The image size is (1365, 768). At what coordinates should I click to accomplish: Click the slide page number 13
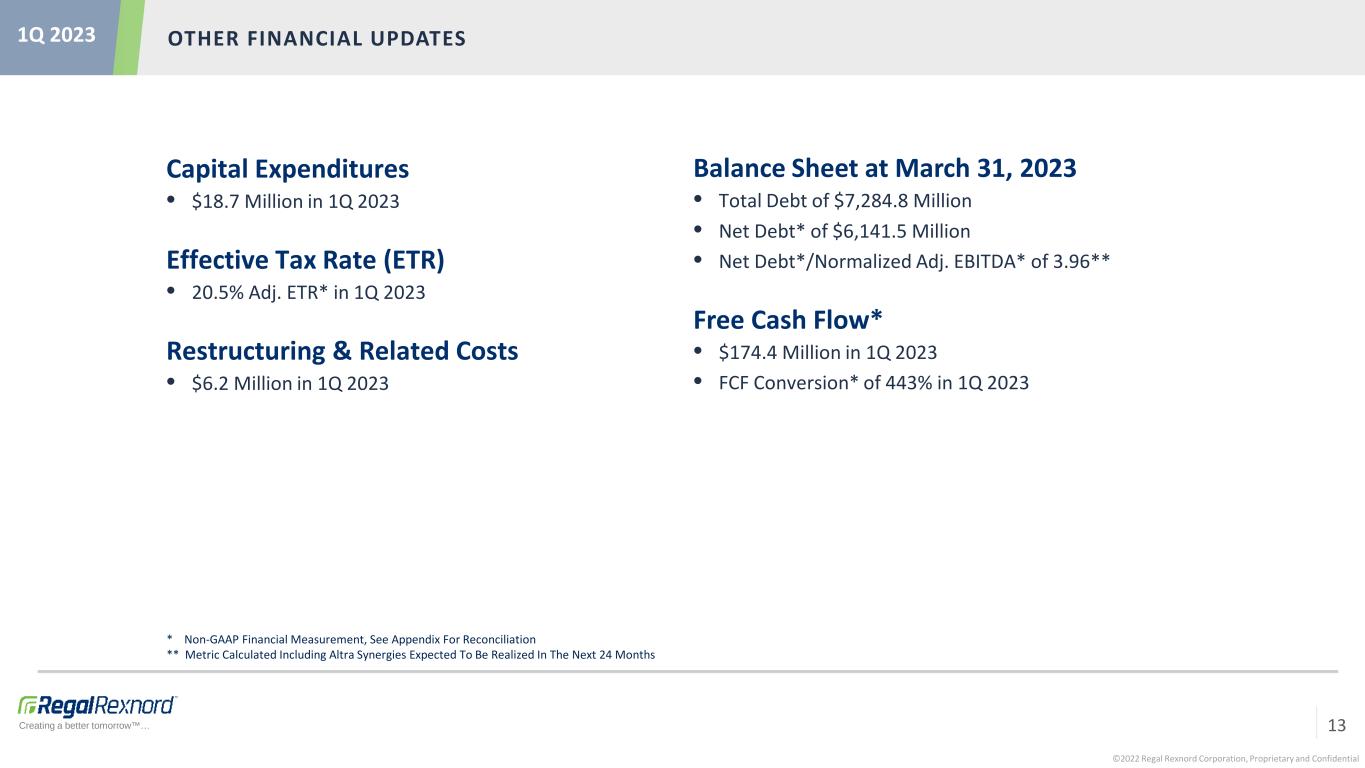(x=1336, y=725)
